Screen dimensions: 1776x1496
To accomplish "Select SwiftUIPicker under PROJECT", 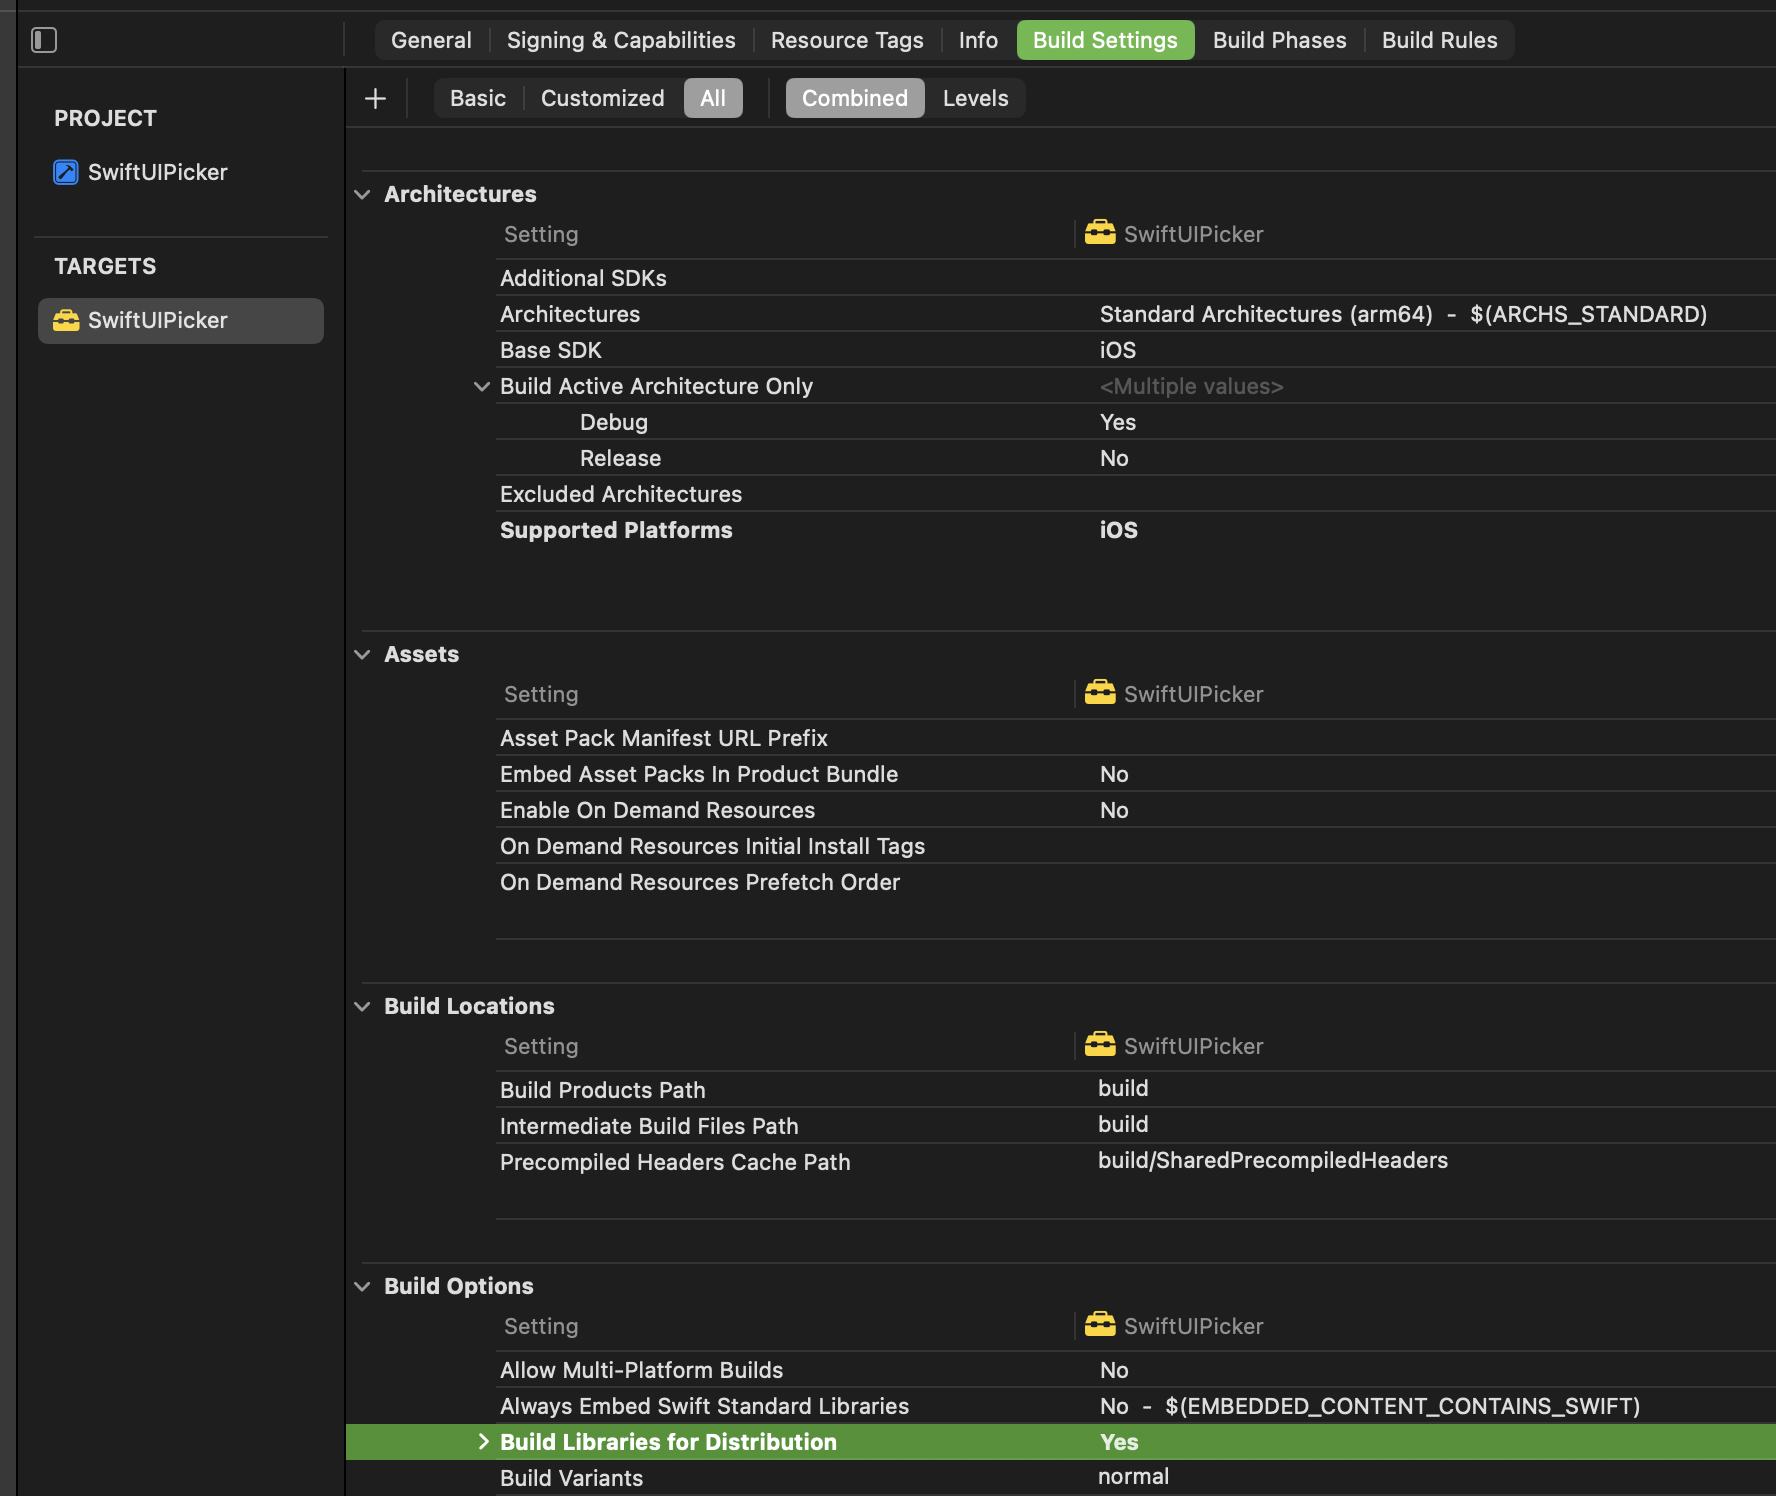I will tap(157, 172).
